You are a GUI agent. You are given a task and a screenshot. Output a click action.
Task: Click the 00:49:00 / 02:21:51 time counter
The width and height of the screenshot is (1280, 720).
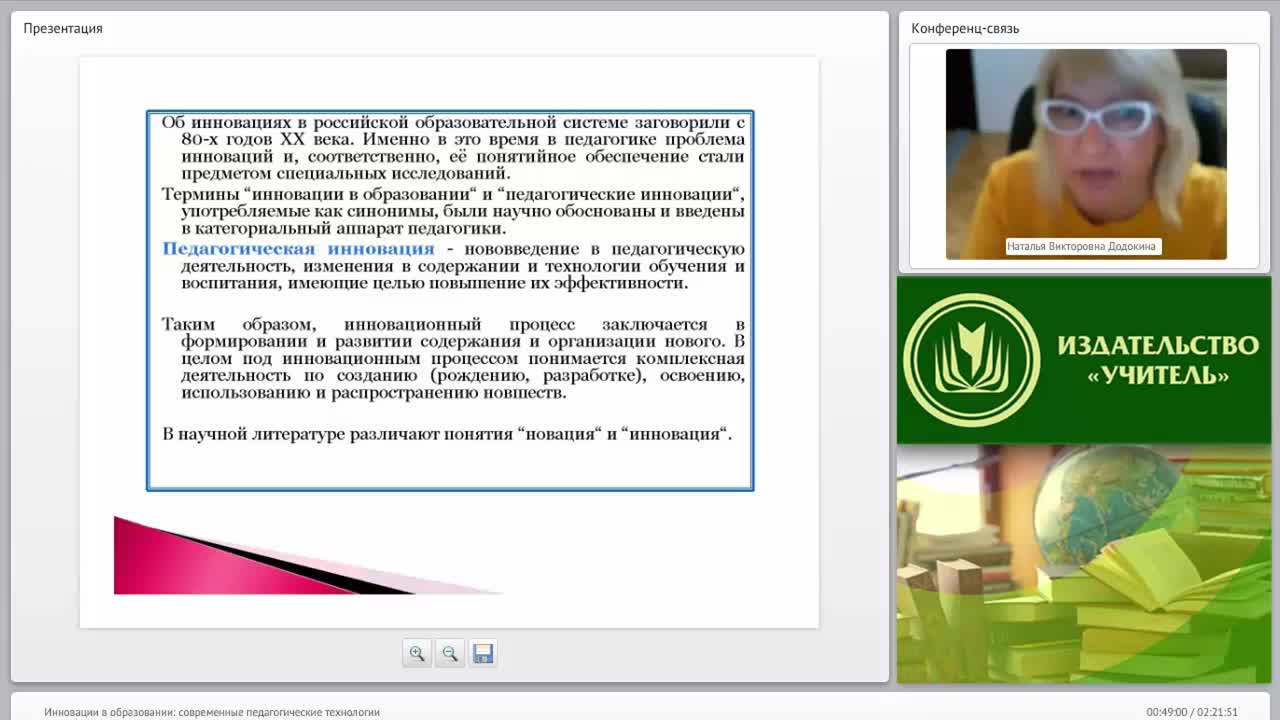1192,712
